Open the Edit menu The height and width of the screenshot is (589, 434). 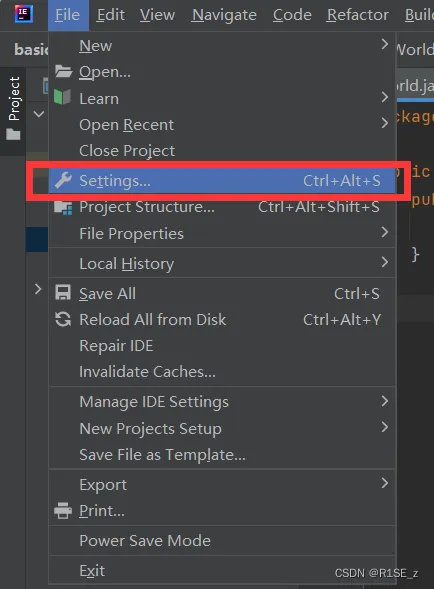pyautogui.click(x=110, y=15)
